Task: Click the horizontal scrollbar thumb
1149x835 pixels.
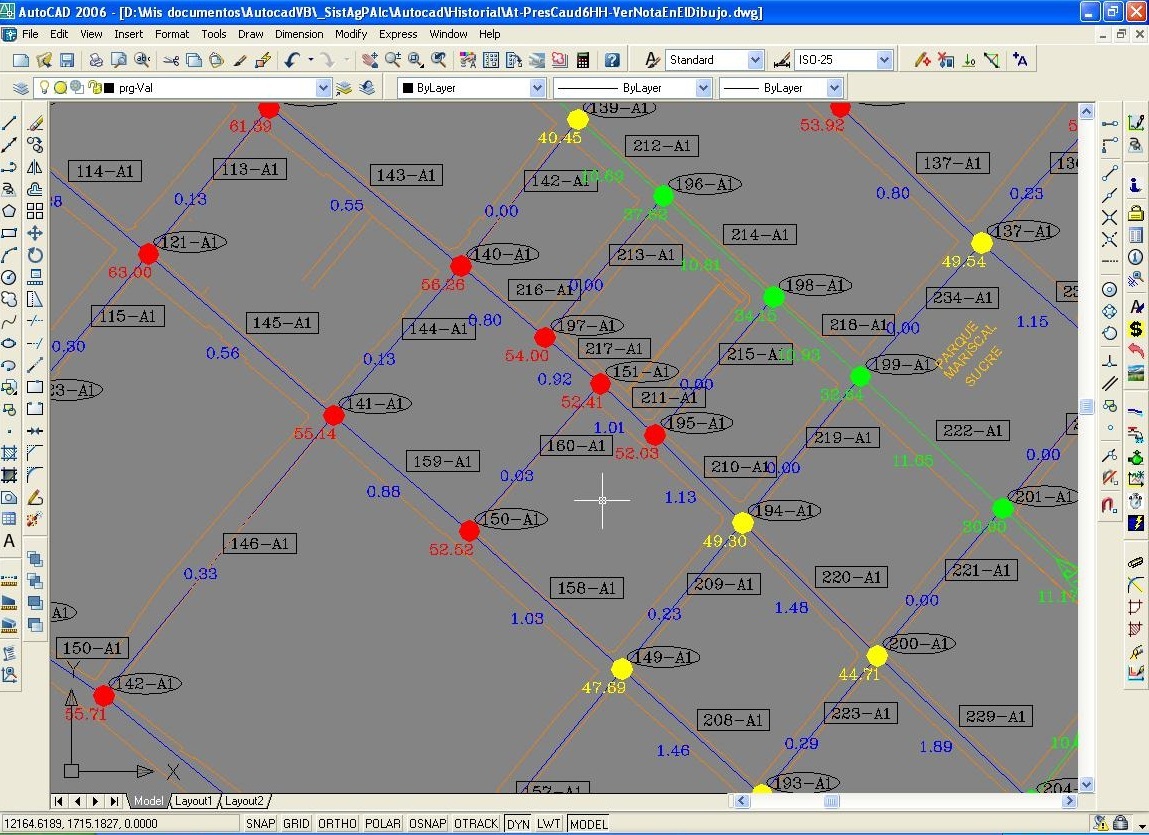Action: tap(832, 801)
